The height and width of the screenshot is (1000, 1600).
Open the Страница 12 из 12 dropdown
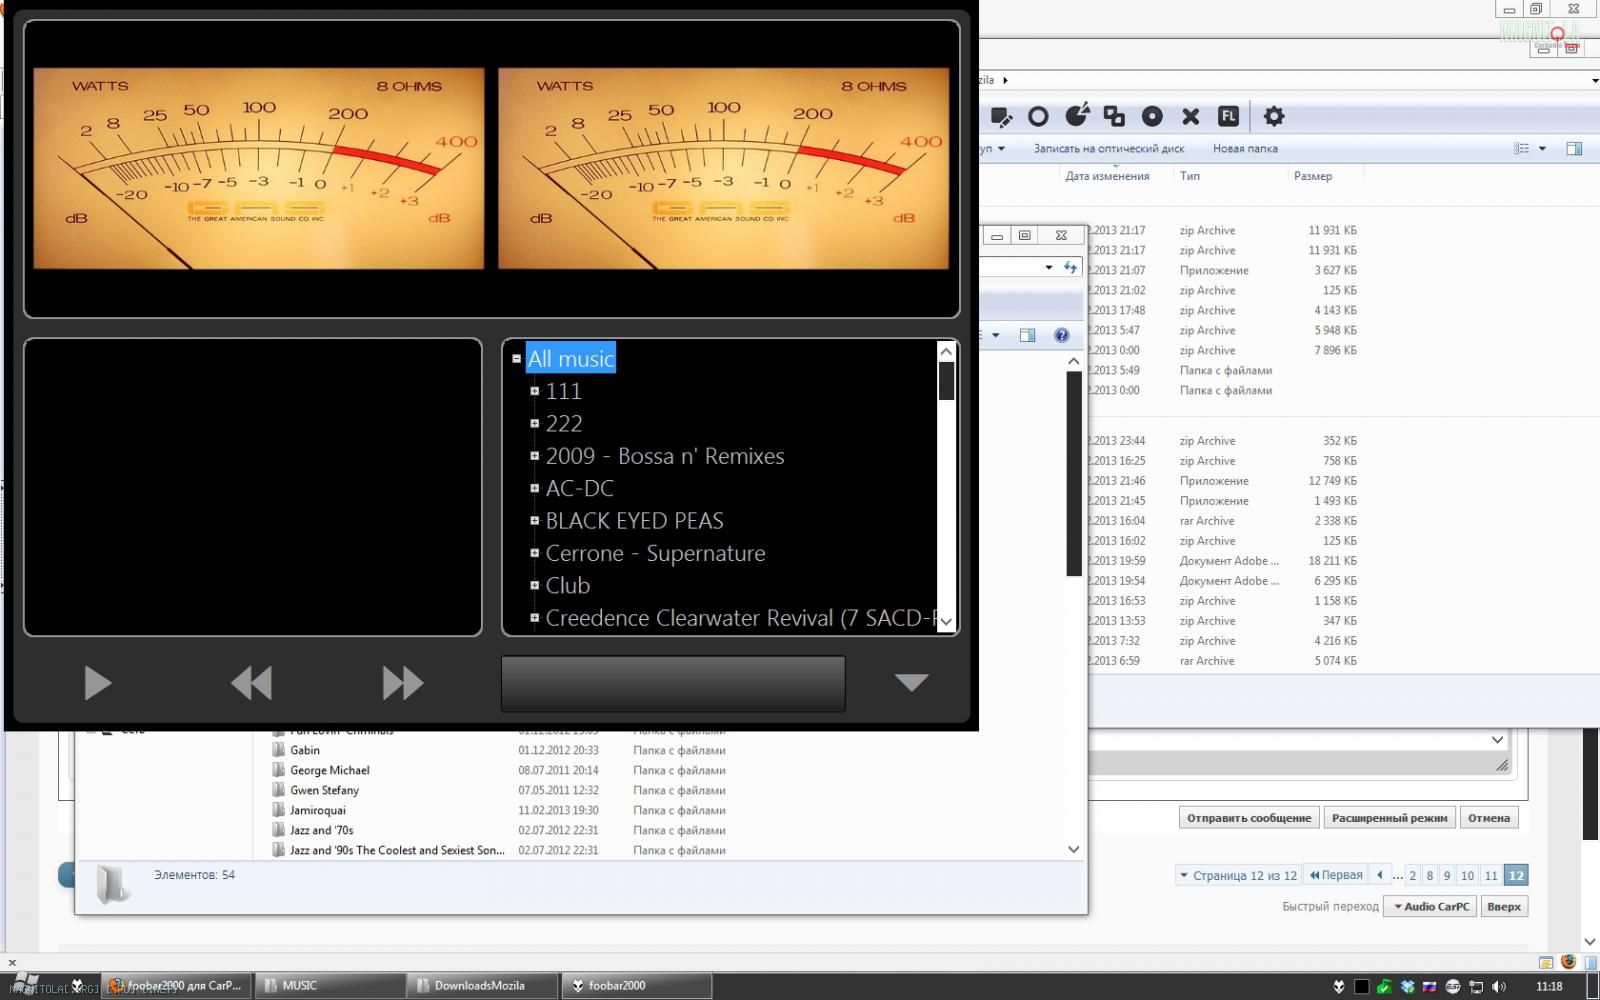[1238, 875]
